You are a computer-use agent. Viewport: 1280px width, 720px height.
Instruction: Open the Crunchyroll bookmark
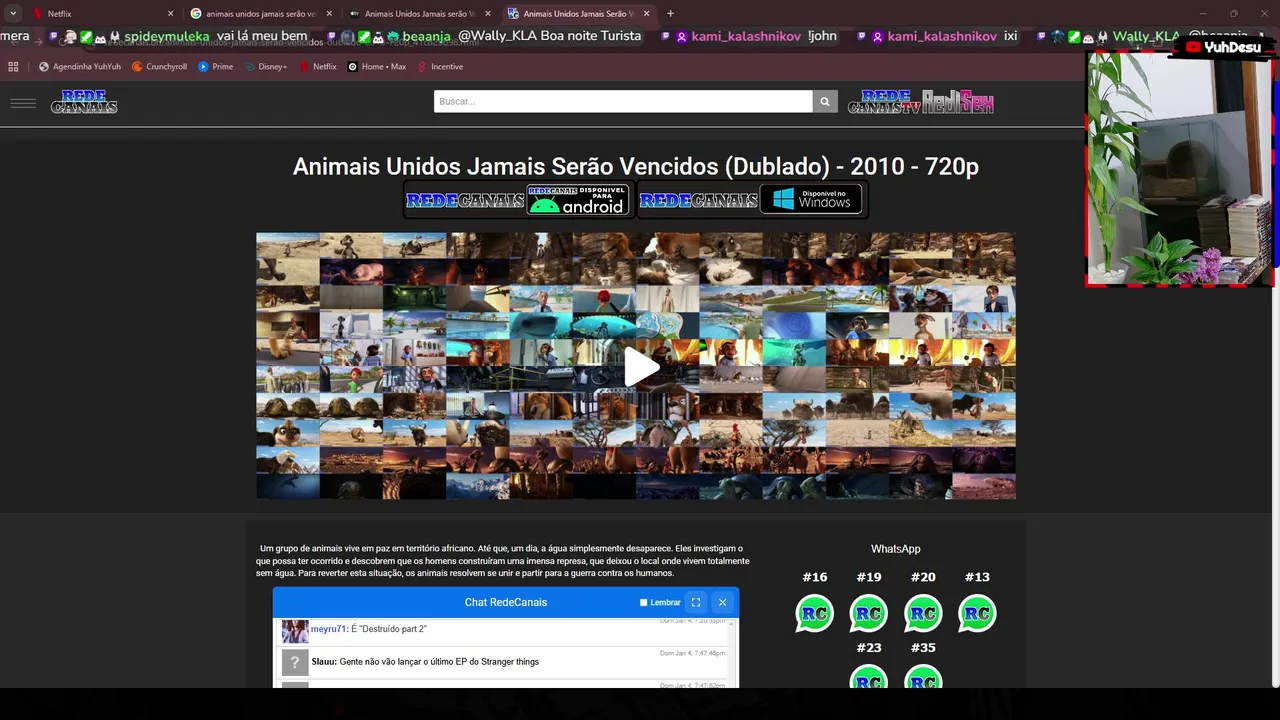coord(159,67)
